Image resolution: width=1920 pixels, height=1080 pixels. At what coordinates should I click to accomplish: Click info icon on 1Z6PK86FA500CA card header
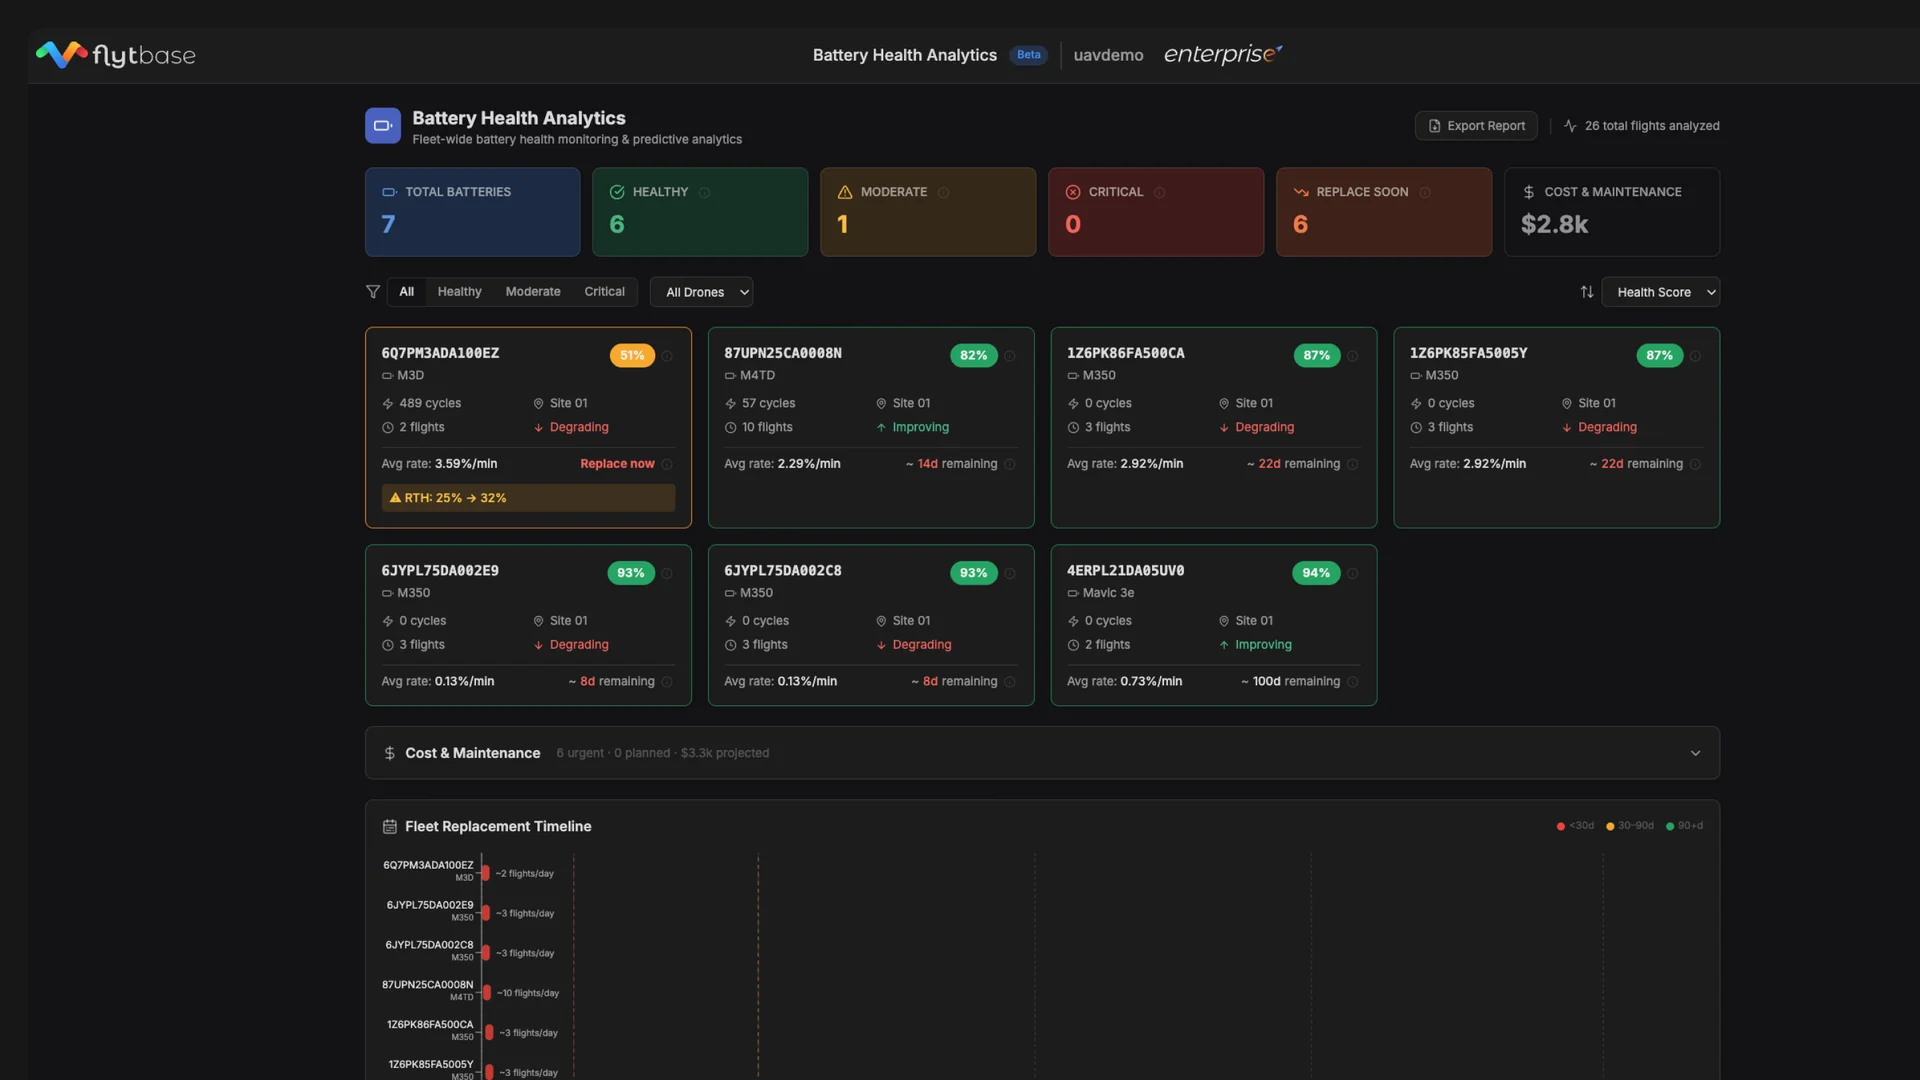pos(1352,356)
